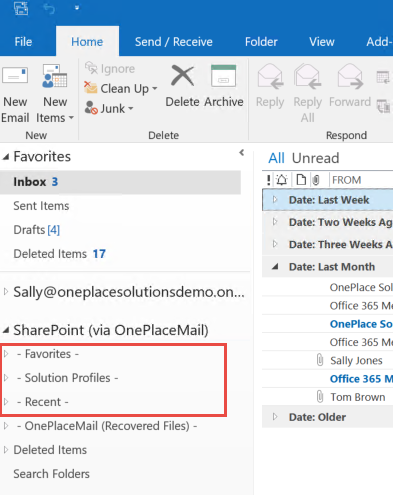The image size is (393, 495).
Task: Open Deleted Items 17 in Favorites
Action: [59, 254]
